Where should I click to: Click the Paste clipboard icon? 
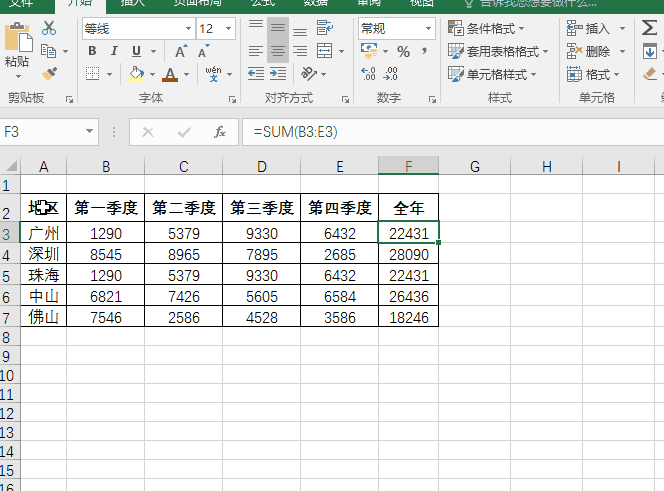pyautogui.click(x=18, y=38)
